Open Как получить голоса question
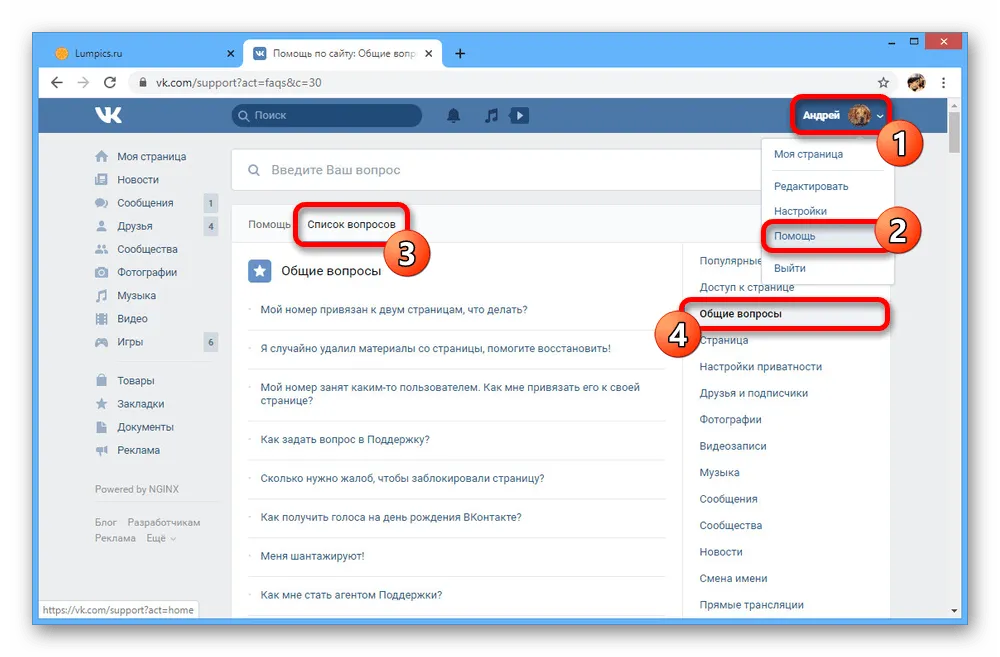 coord(391,518)
